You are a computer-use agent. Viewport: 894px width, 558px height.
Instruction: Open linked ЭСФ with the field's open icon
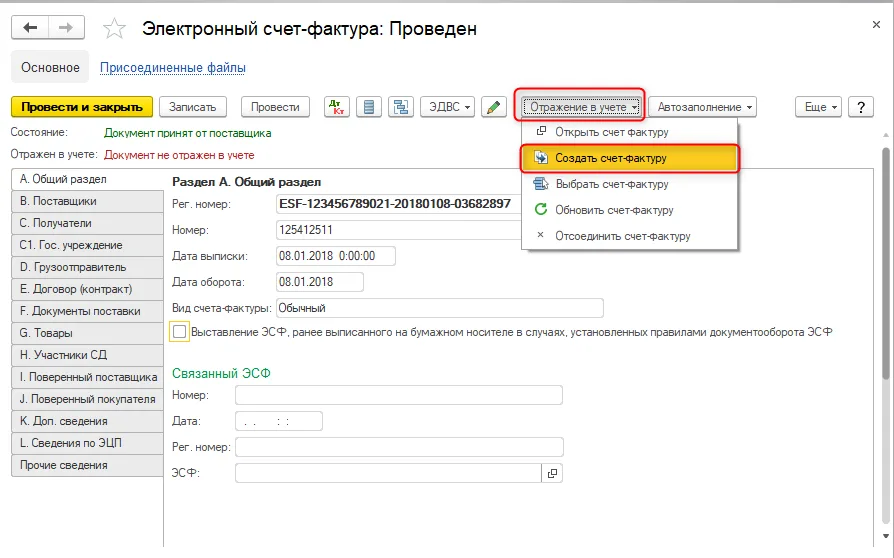click(552, 473)
